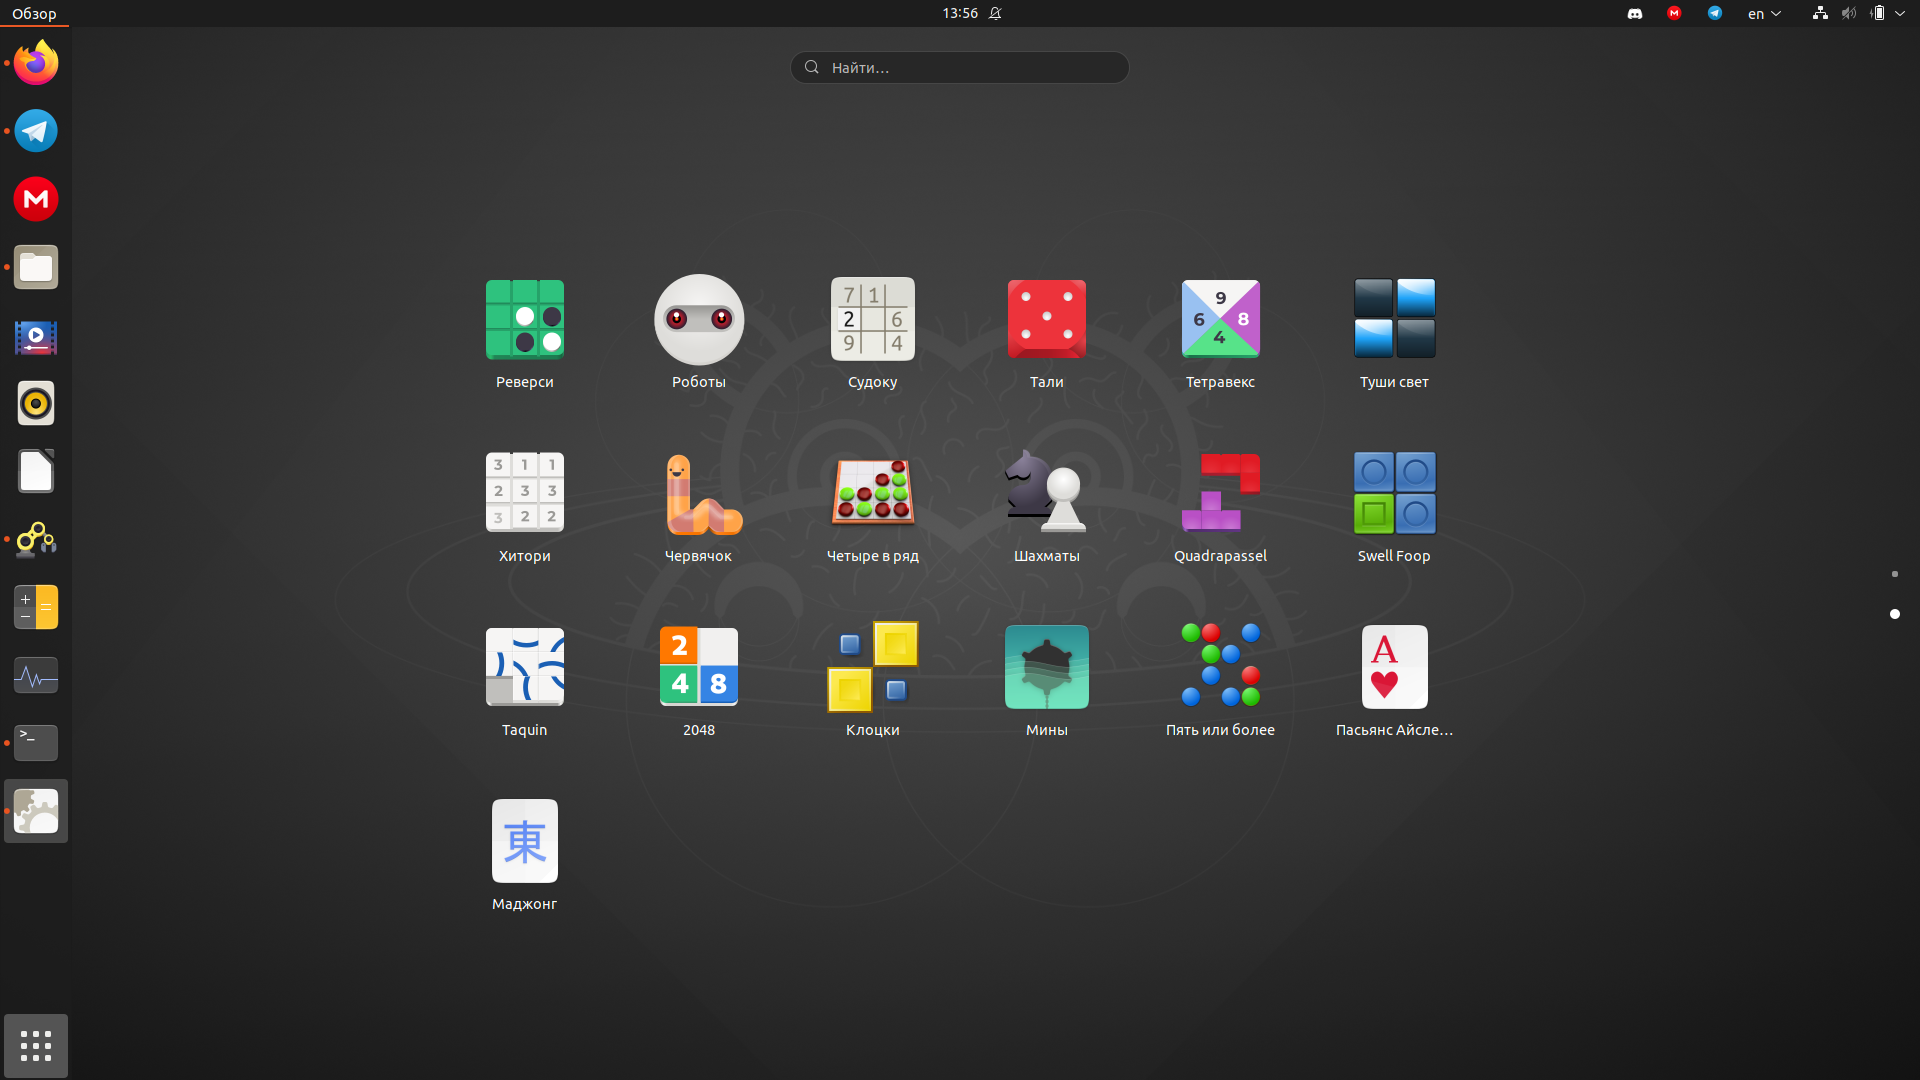
Task: Launch the Taquin sliding puzzle
Action: click(x=525, y=682)
